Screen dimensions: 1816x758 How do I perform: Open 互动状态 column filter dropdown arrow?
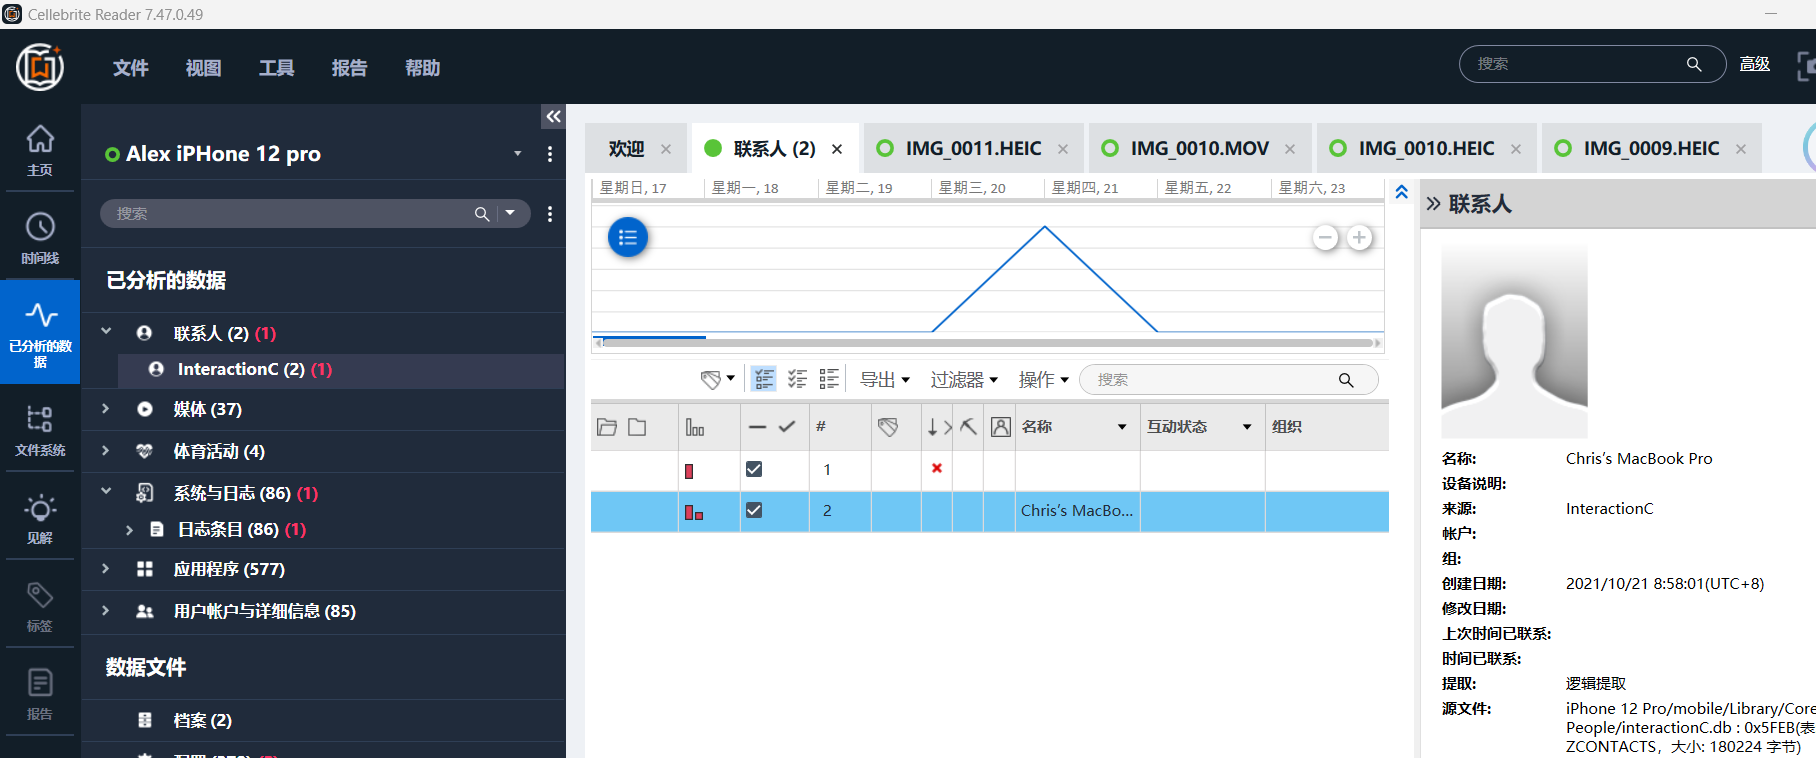tap(1247, 427)
